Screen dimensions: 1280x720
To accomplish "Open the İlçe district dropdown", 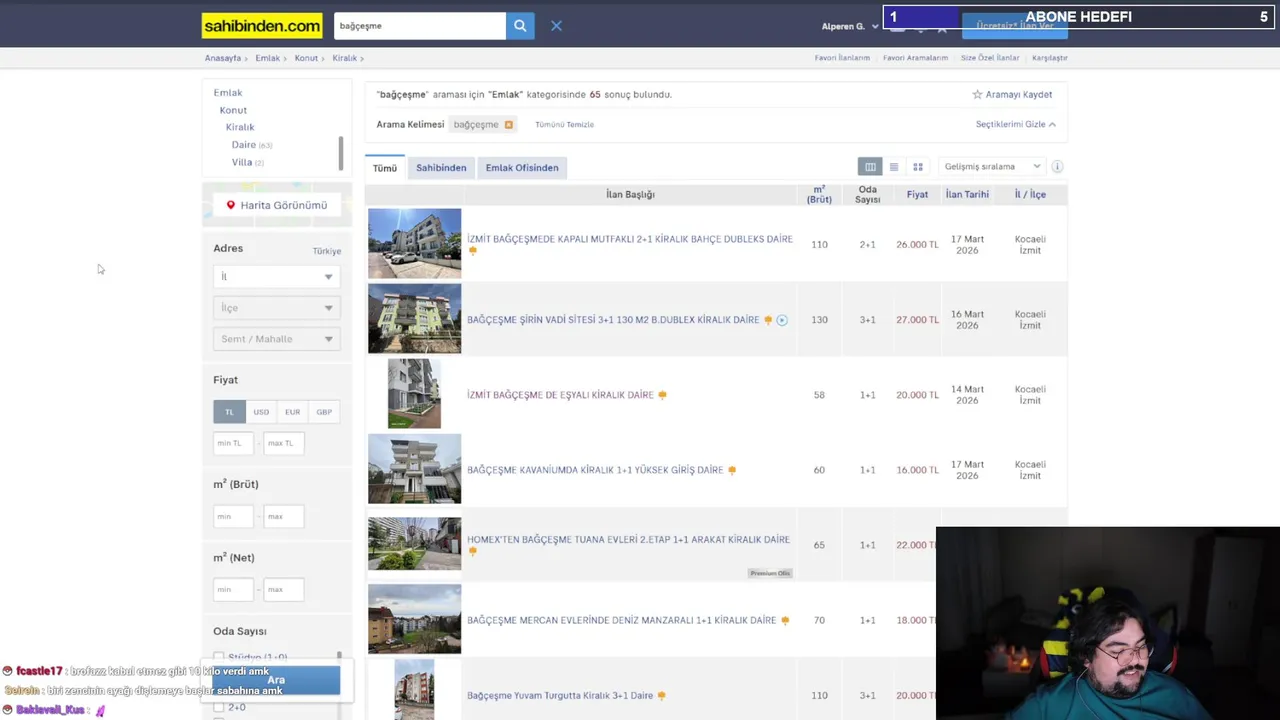I will click(x=277, y=308).
